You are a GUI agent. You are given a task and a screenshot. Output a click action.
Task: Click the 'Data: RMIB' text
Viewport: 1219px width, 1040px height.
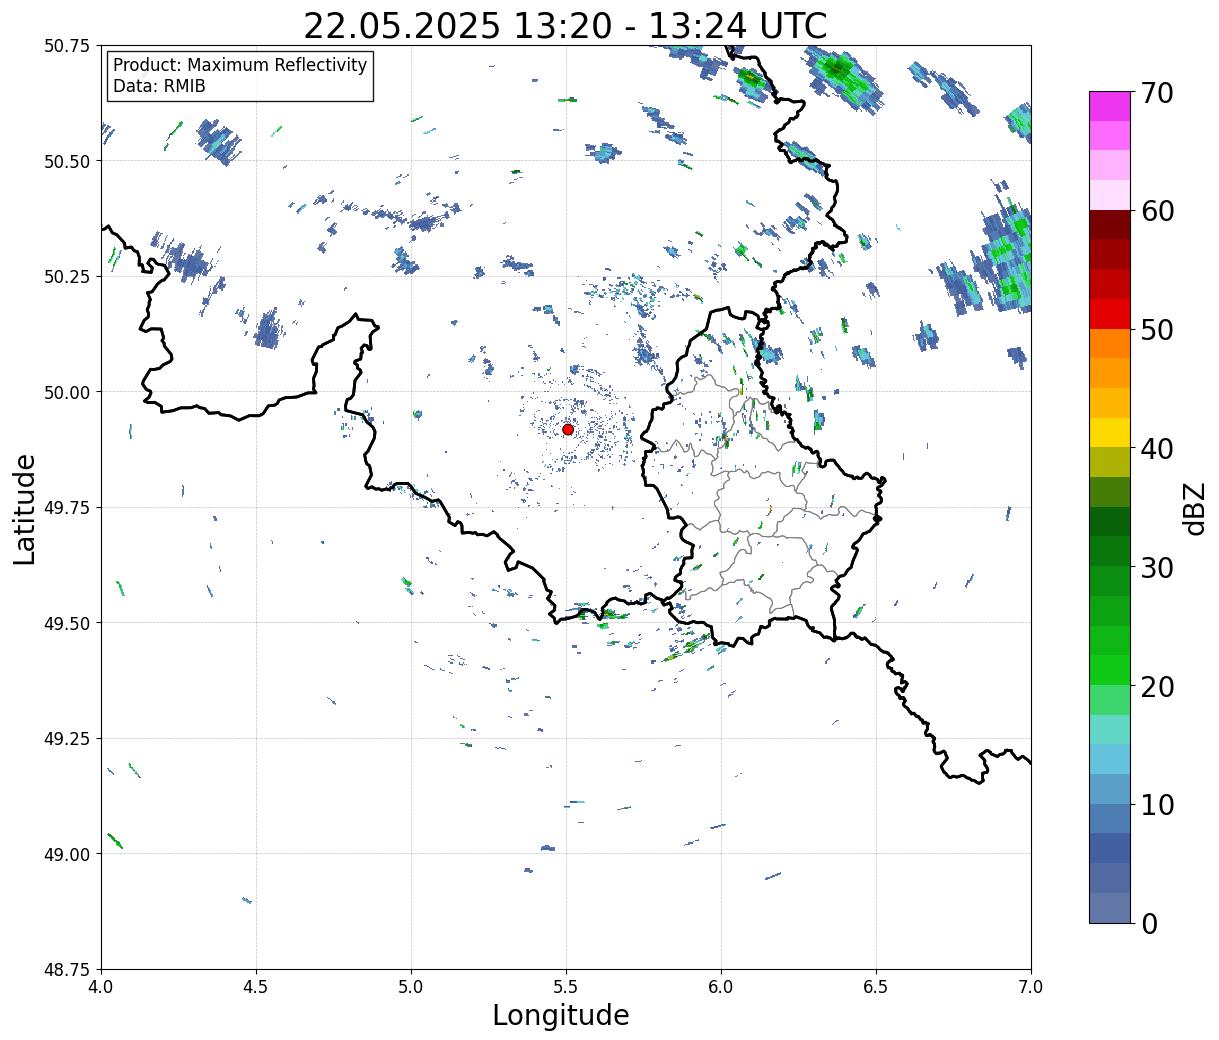click(159, 86)
